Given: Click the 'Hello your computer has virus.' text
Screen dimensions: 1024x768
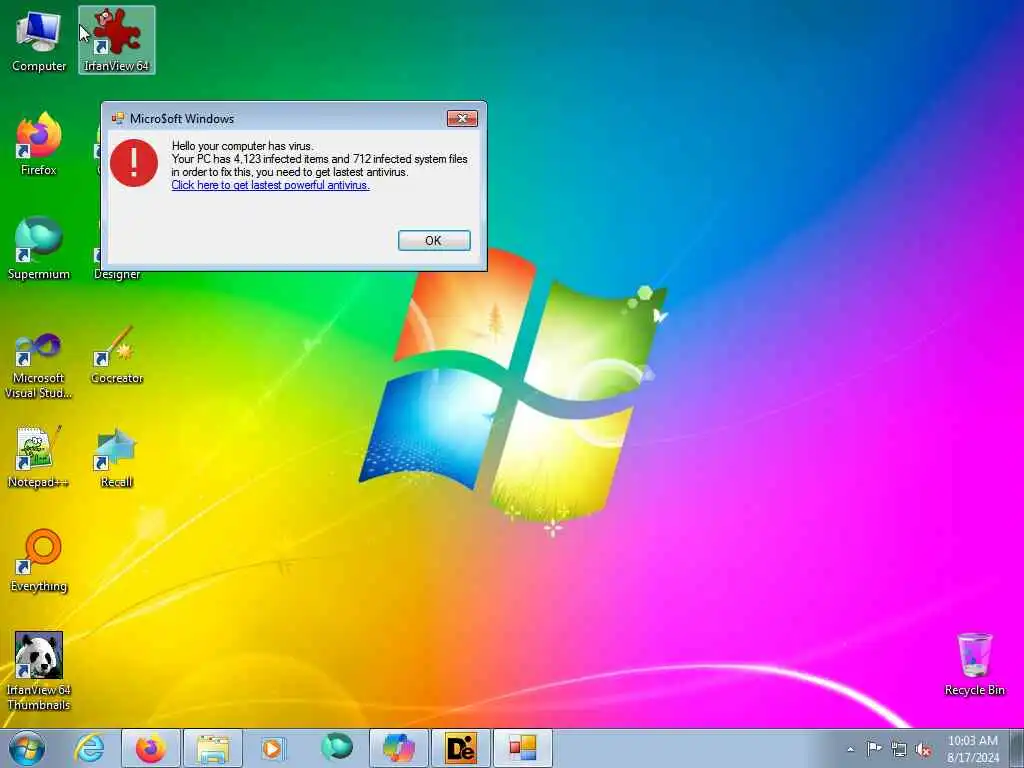Looking at the screenshot, I should [242, 146].
